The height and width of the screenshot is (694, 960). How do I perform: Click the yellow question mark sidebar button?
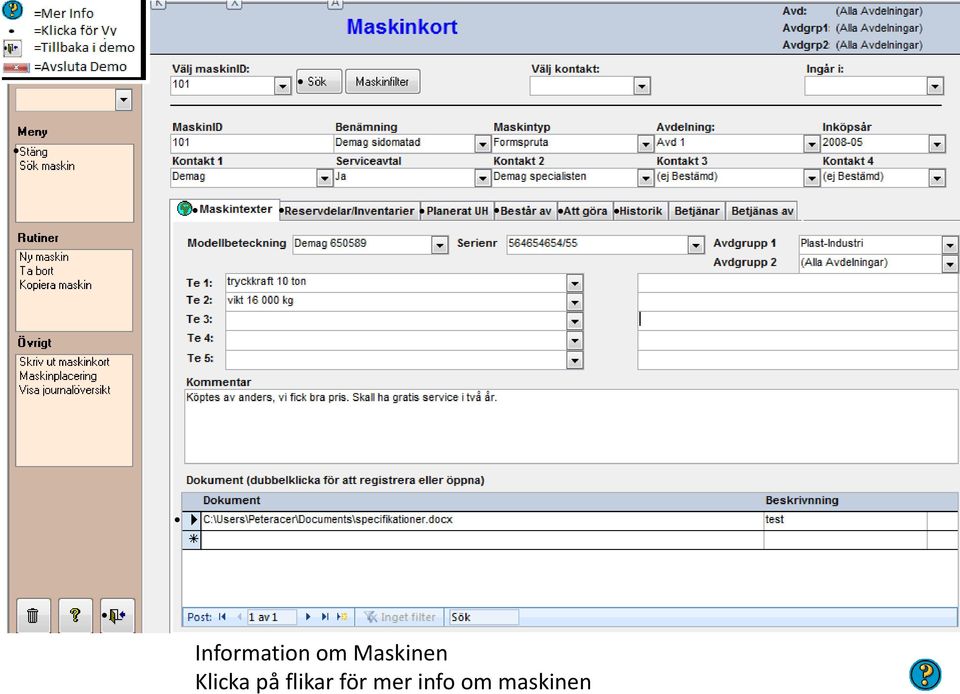tap(75, 615)
